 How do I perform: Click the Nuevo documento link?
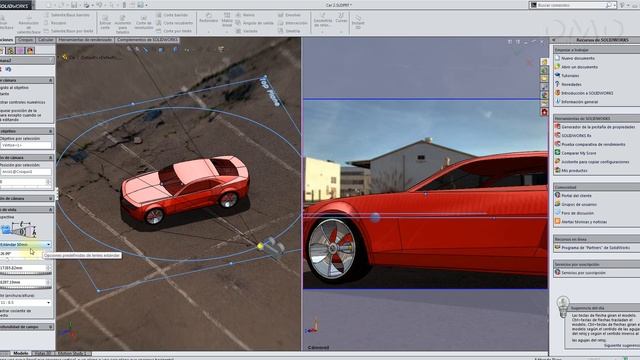pos(578,58)
